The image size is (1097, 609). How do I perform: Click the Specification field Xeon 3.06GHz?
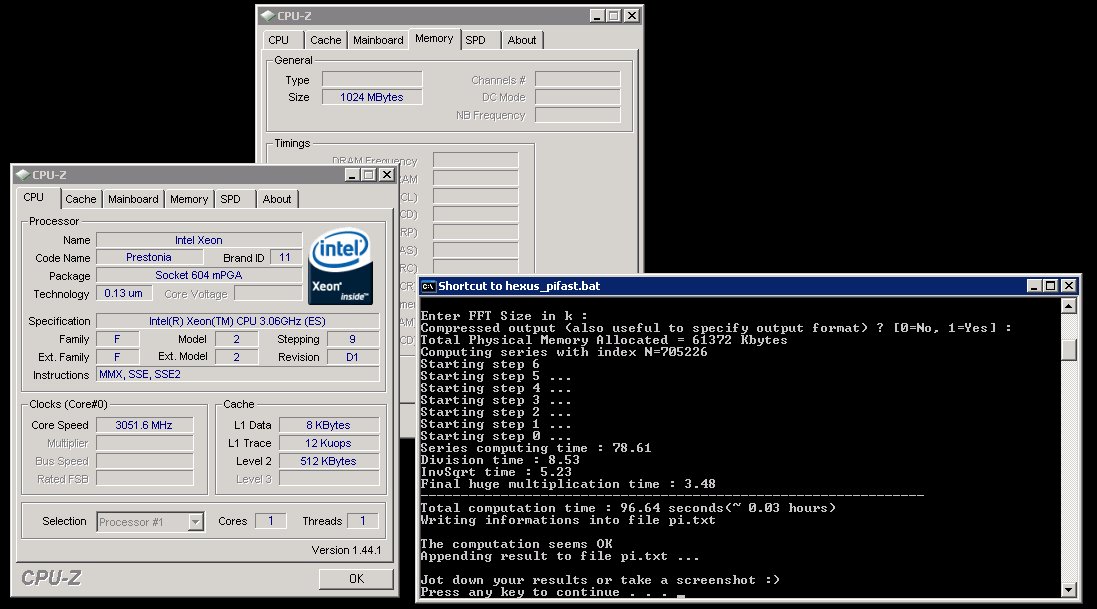[x=237, y=321]
